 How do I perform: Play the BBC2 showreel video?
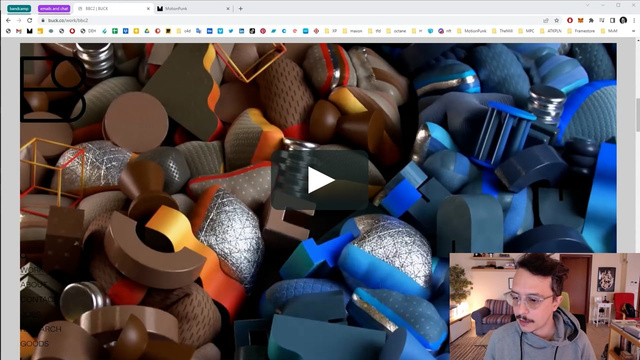tap(320, 180)
